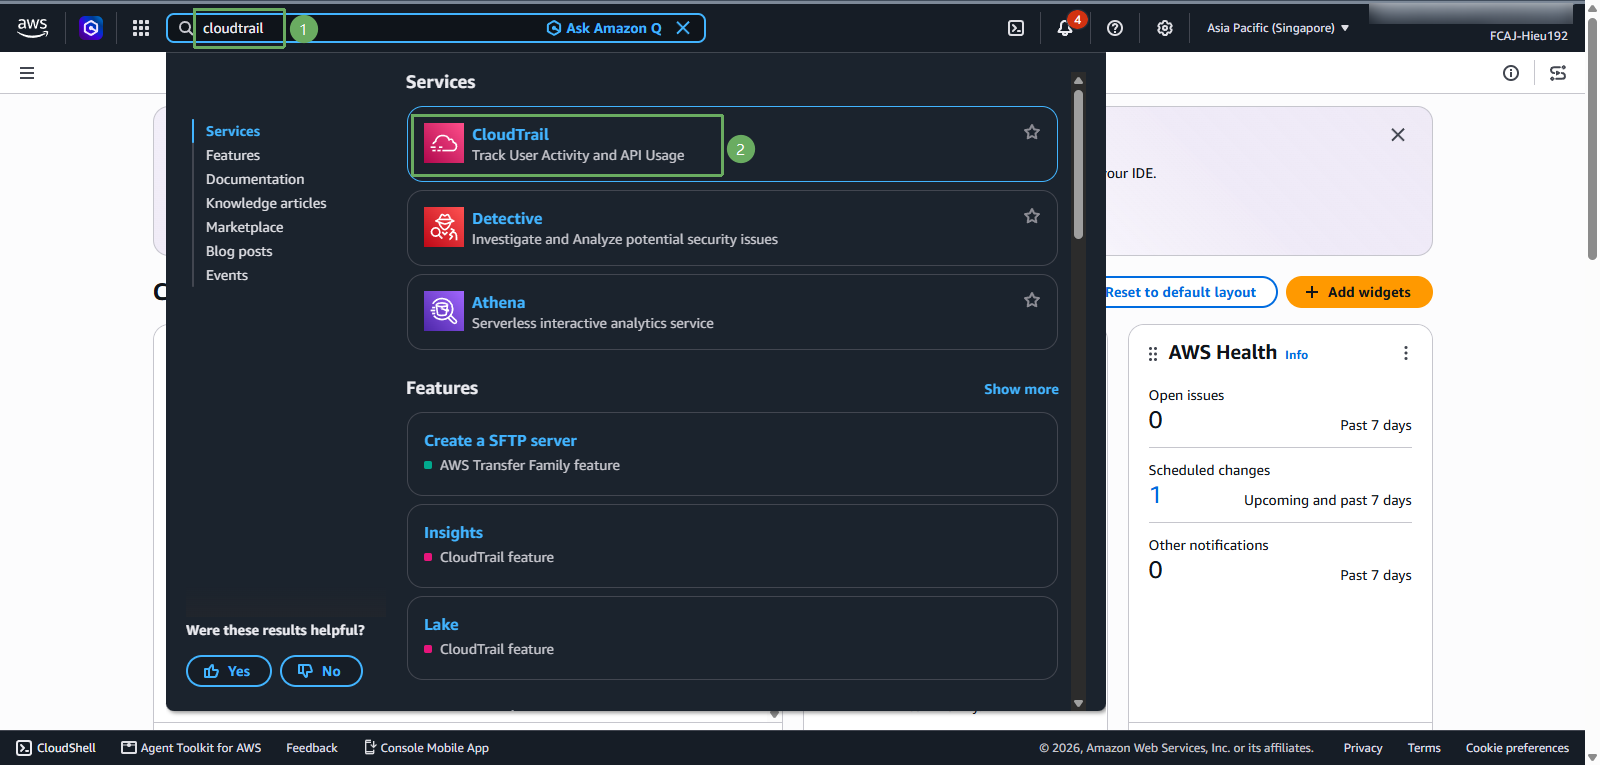Select the Events search category
Viewport: 1600px width, 765px height.
click(x=227, y=275)
